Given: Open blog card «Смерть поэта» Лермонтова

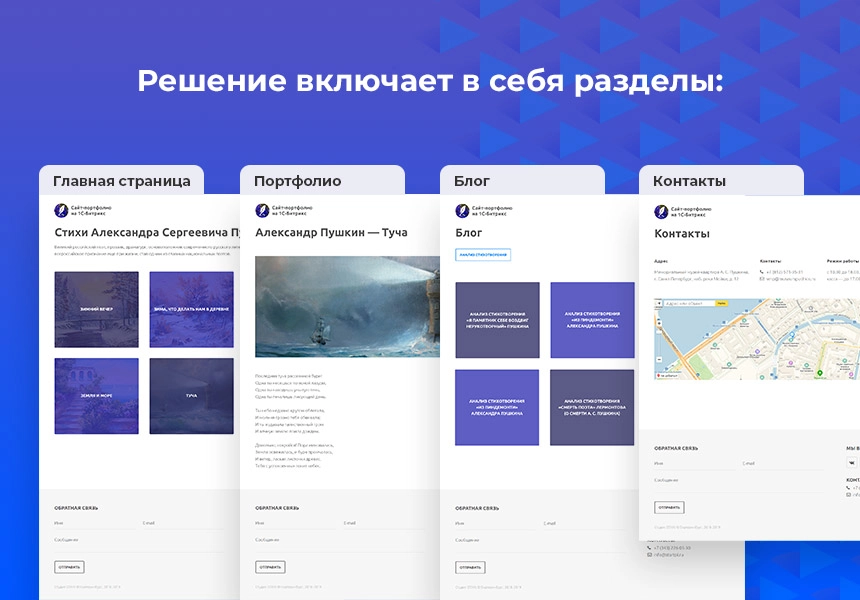Looking at the screenshot, I should point(592,407).
